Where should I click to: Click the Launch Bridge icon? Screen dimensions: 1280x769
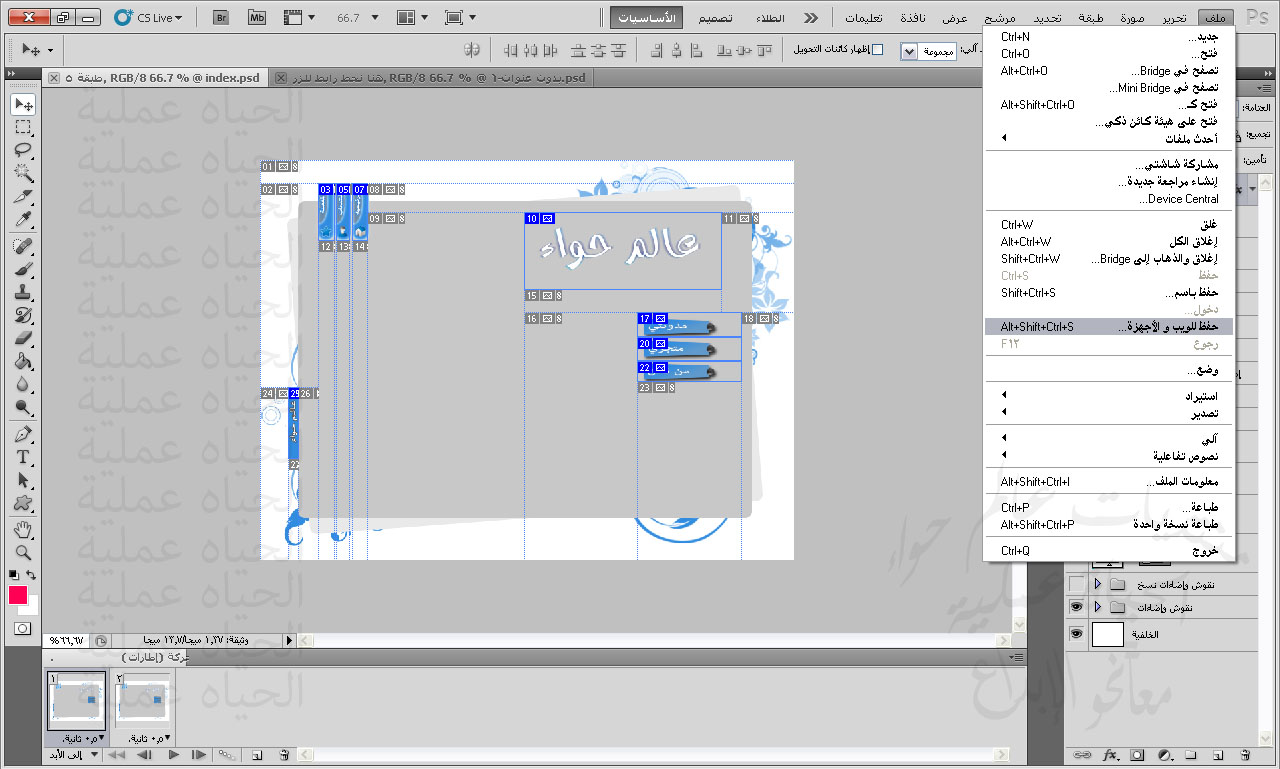click(220, 17)
